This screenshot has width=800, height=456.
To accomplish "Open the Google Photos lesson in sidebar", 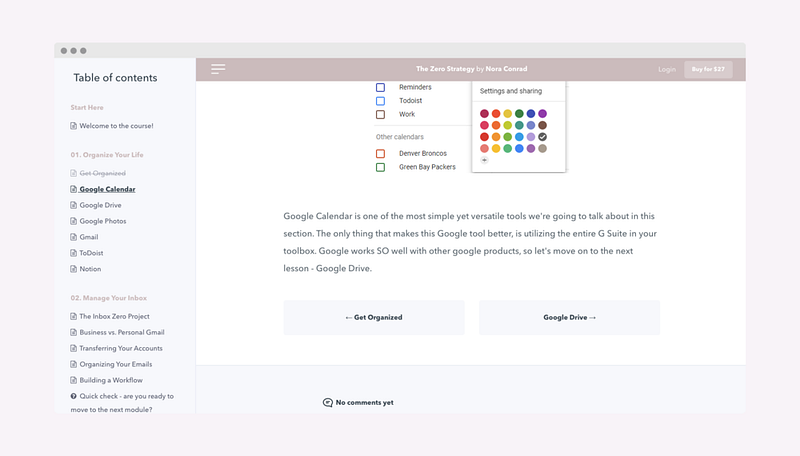I will coord(103,221).
